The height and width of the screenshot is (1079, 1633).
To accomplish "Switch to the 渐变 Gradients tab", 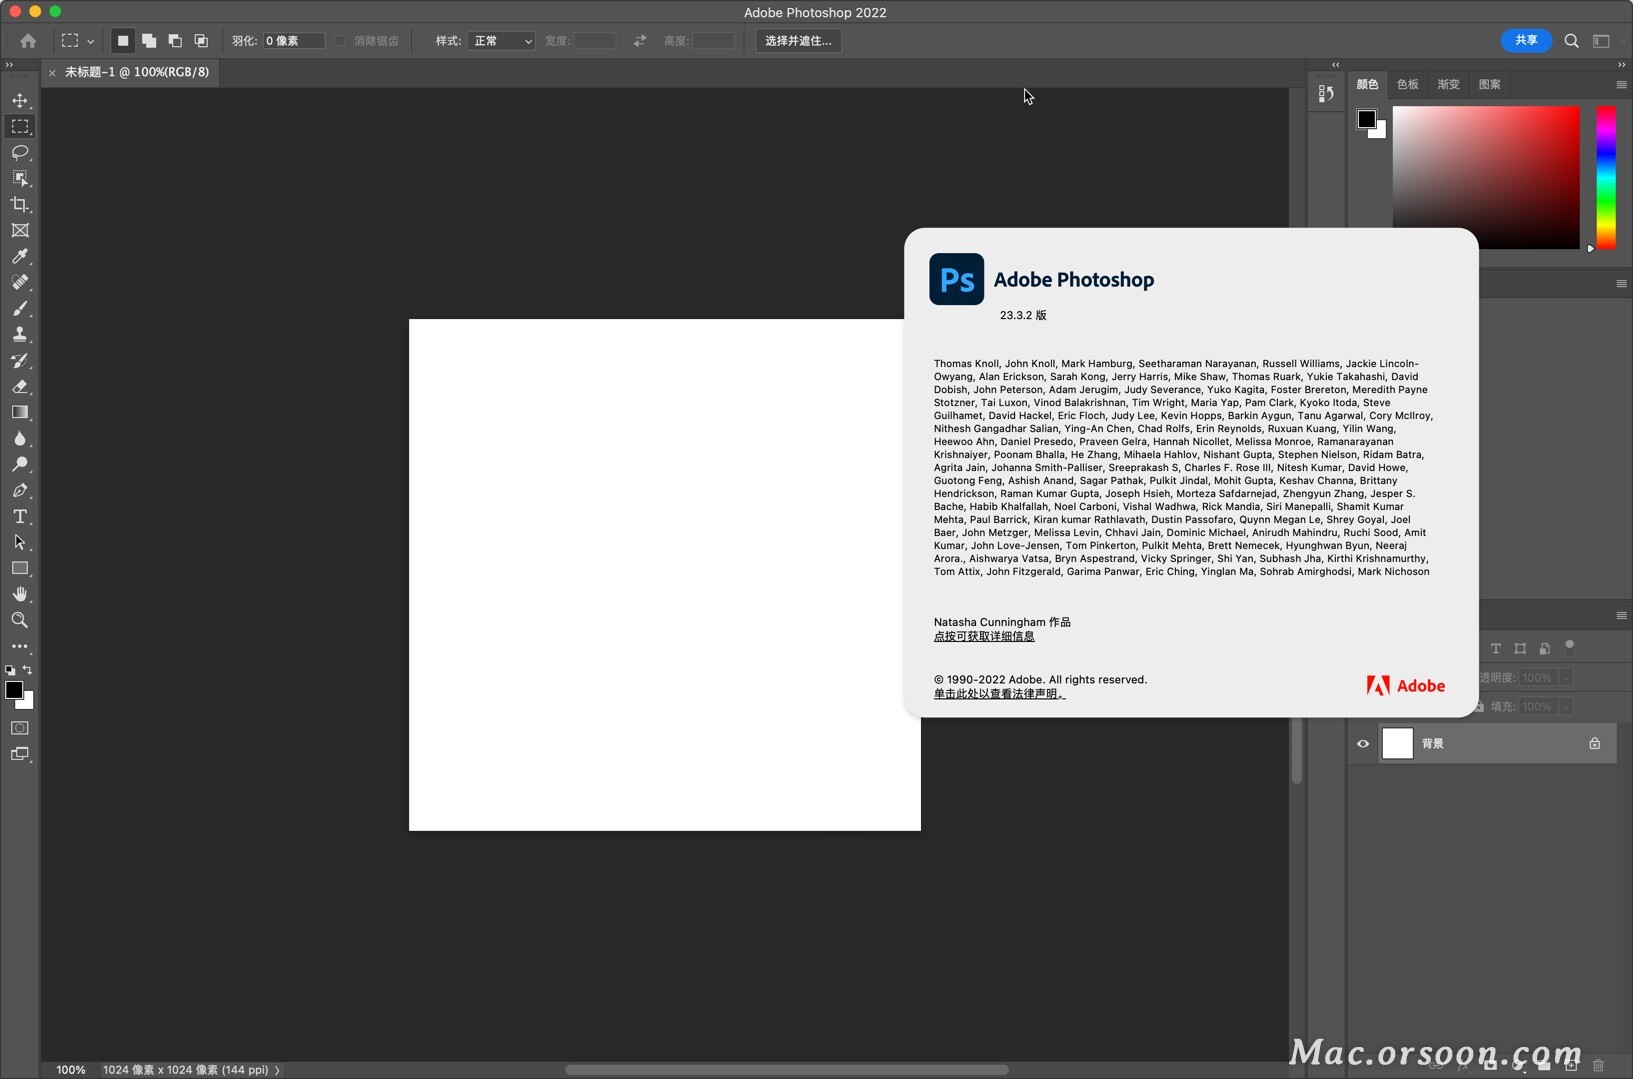I will click(1449, 85).
